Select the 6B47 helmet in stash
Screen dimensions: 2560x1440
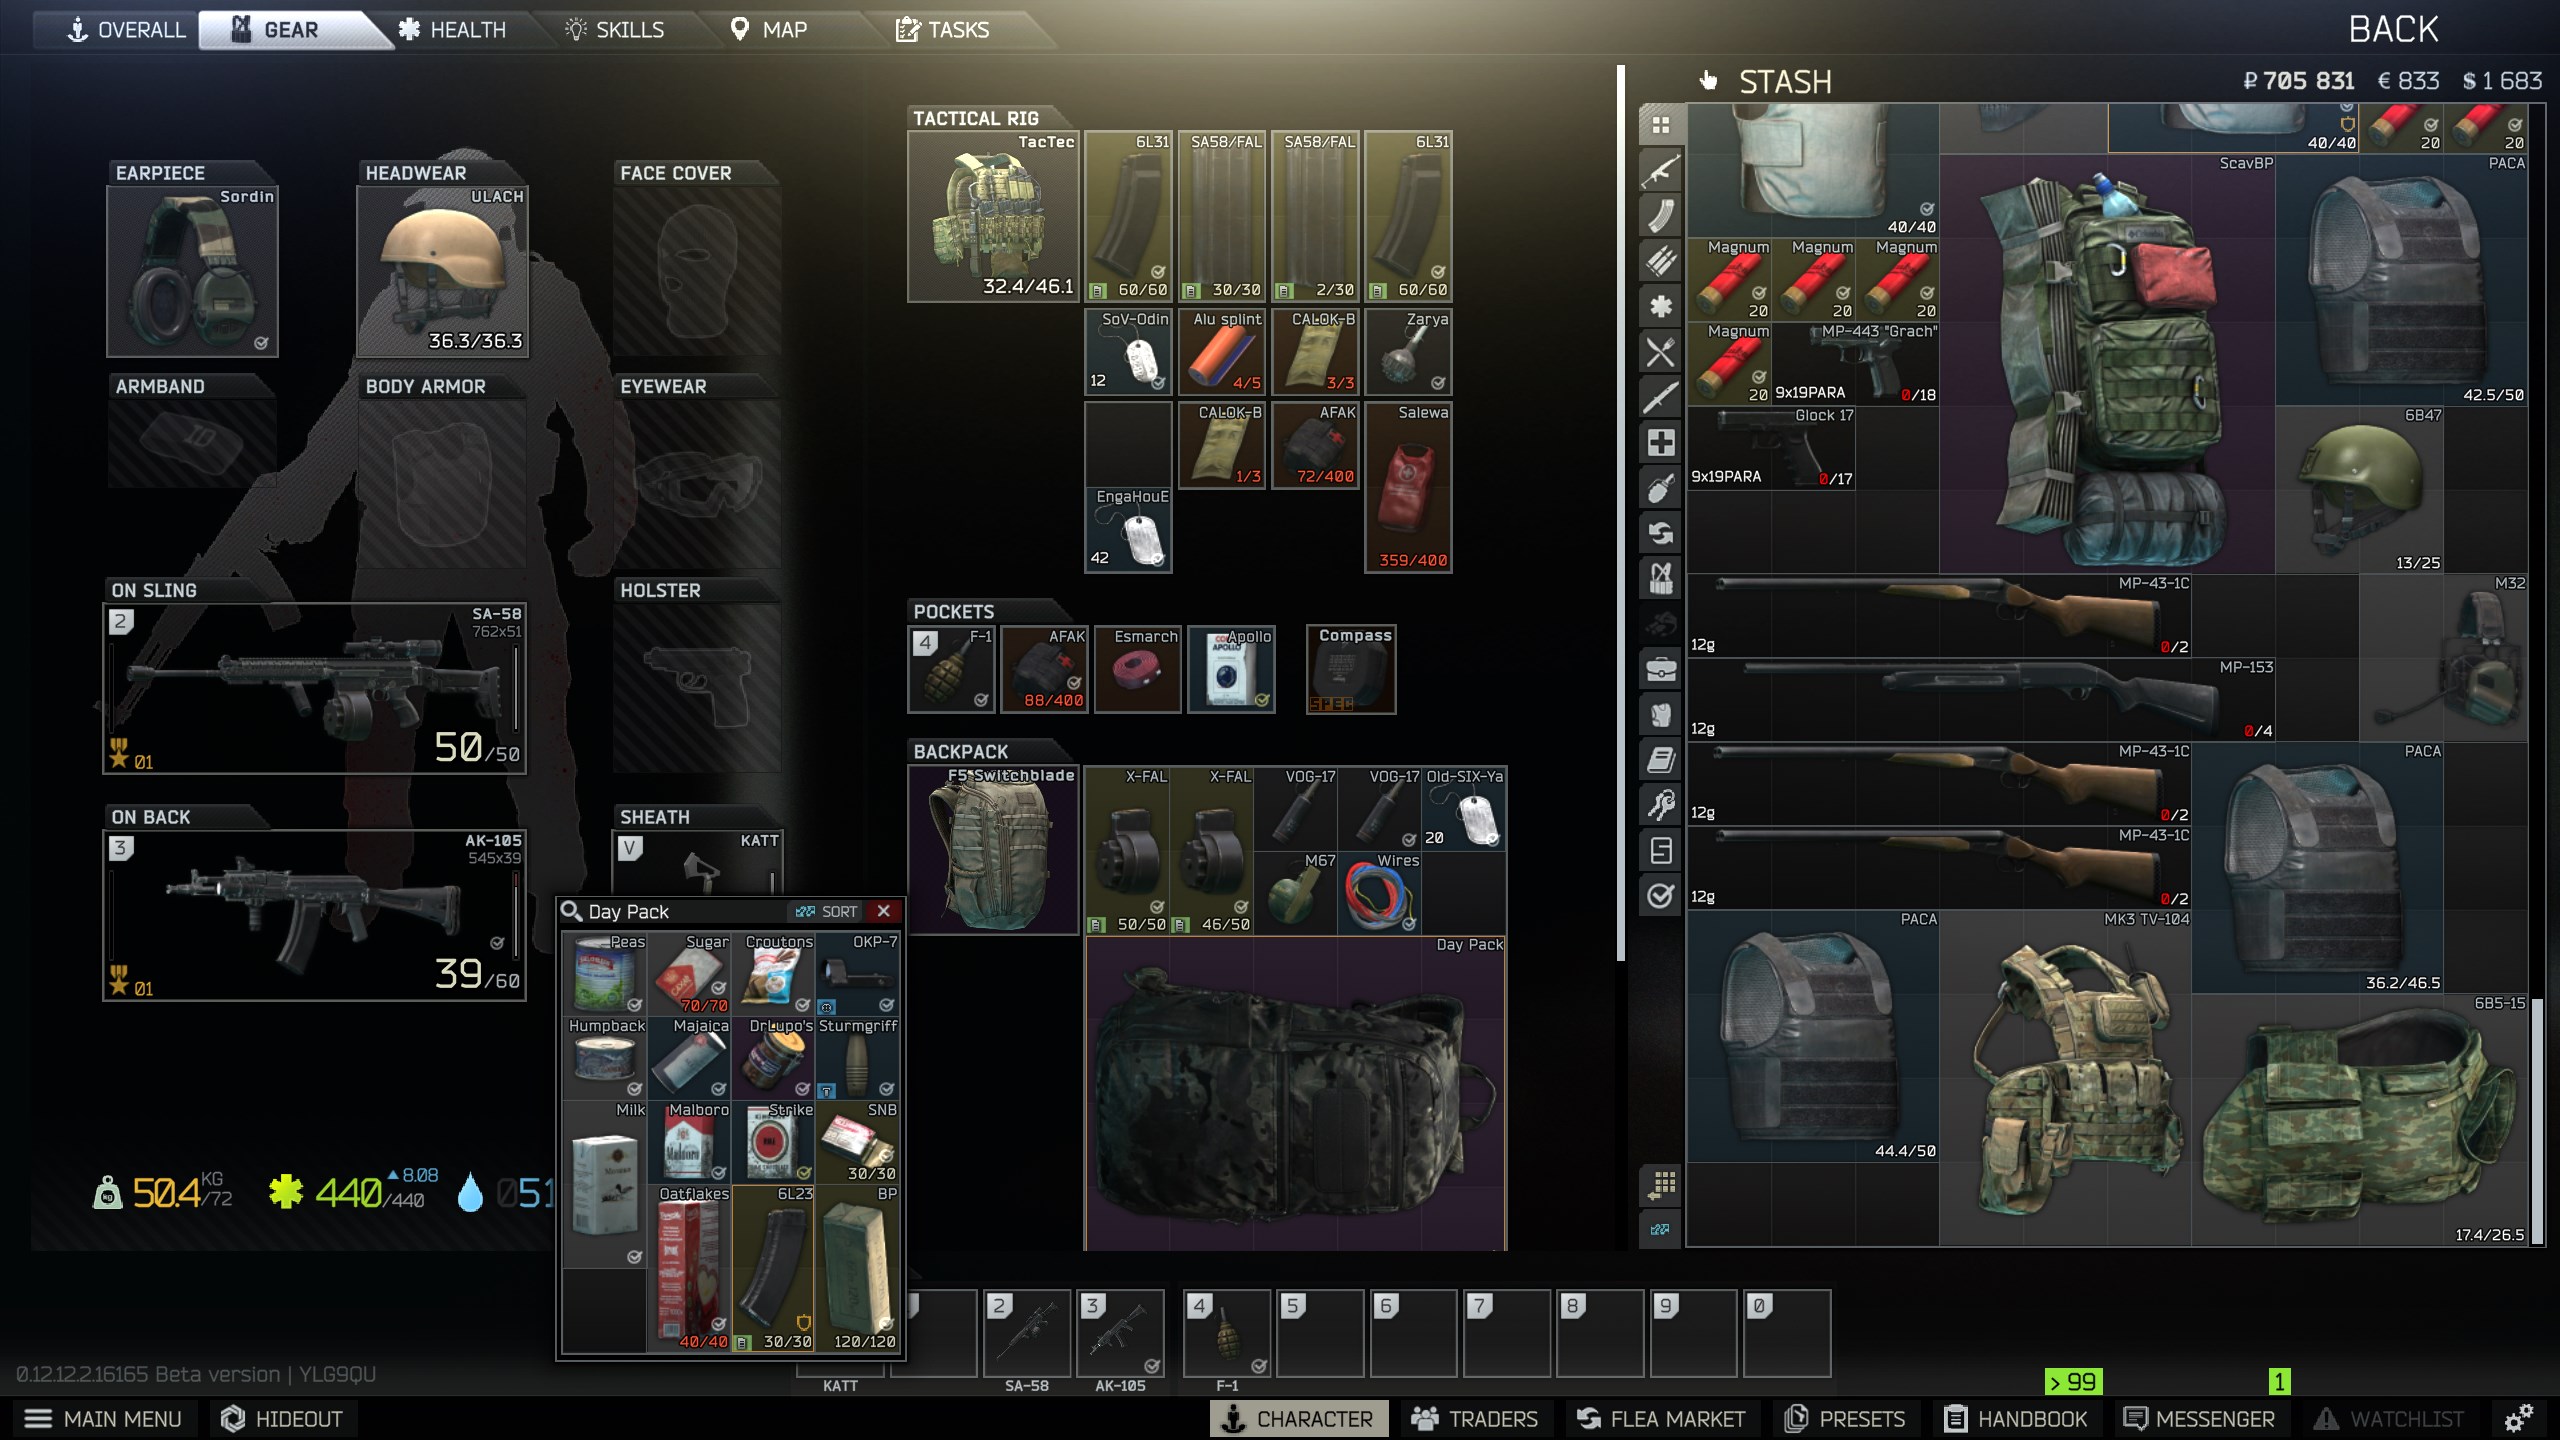coord(2360,489)
